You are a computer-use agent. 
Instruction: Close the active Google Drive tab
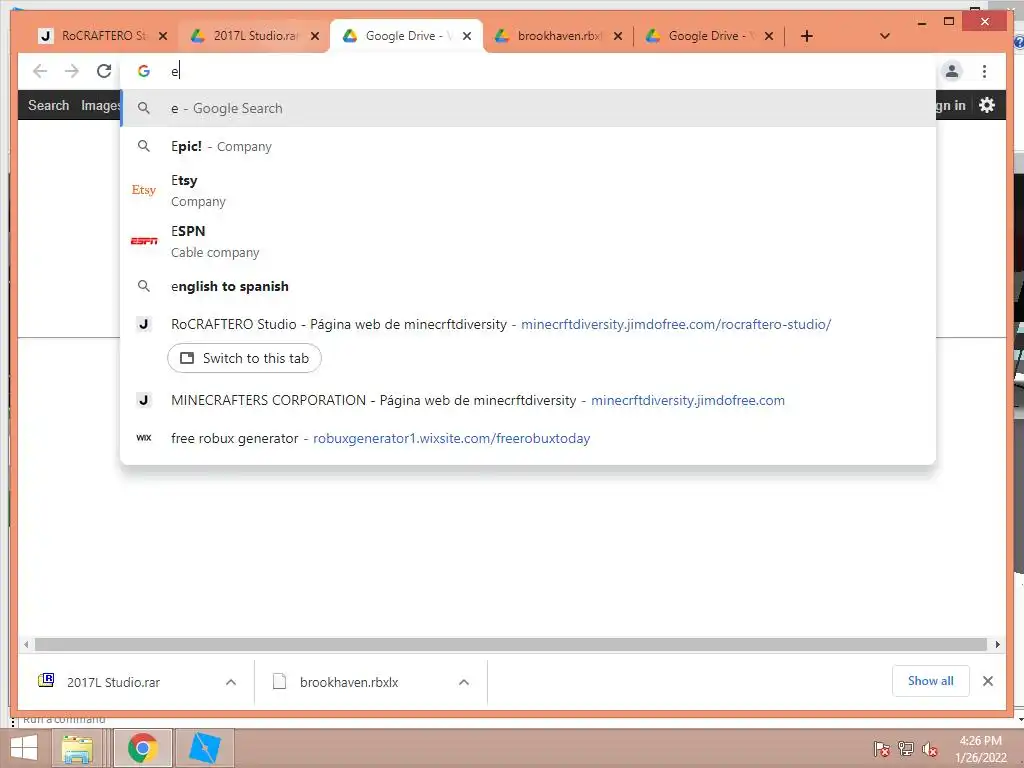tap(467, 36)
